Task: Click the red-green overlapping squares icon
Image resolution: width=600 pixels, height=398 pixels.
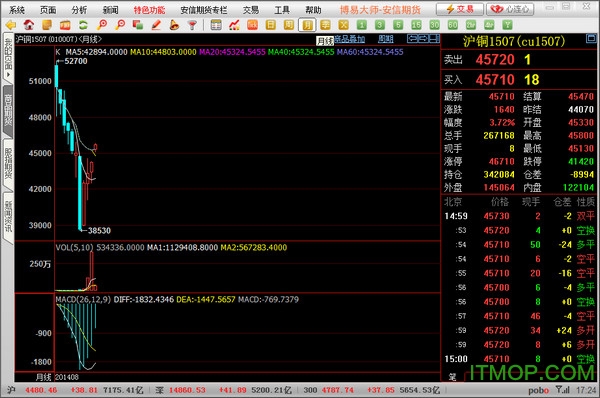Action: 138,25
